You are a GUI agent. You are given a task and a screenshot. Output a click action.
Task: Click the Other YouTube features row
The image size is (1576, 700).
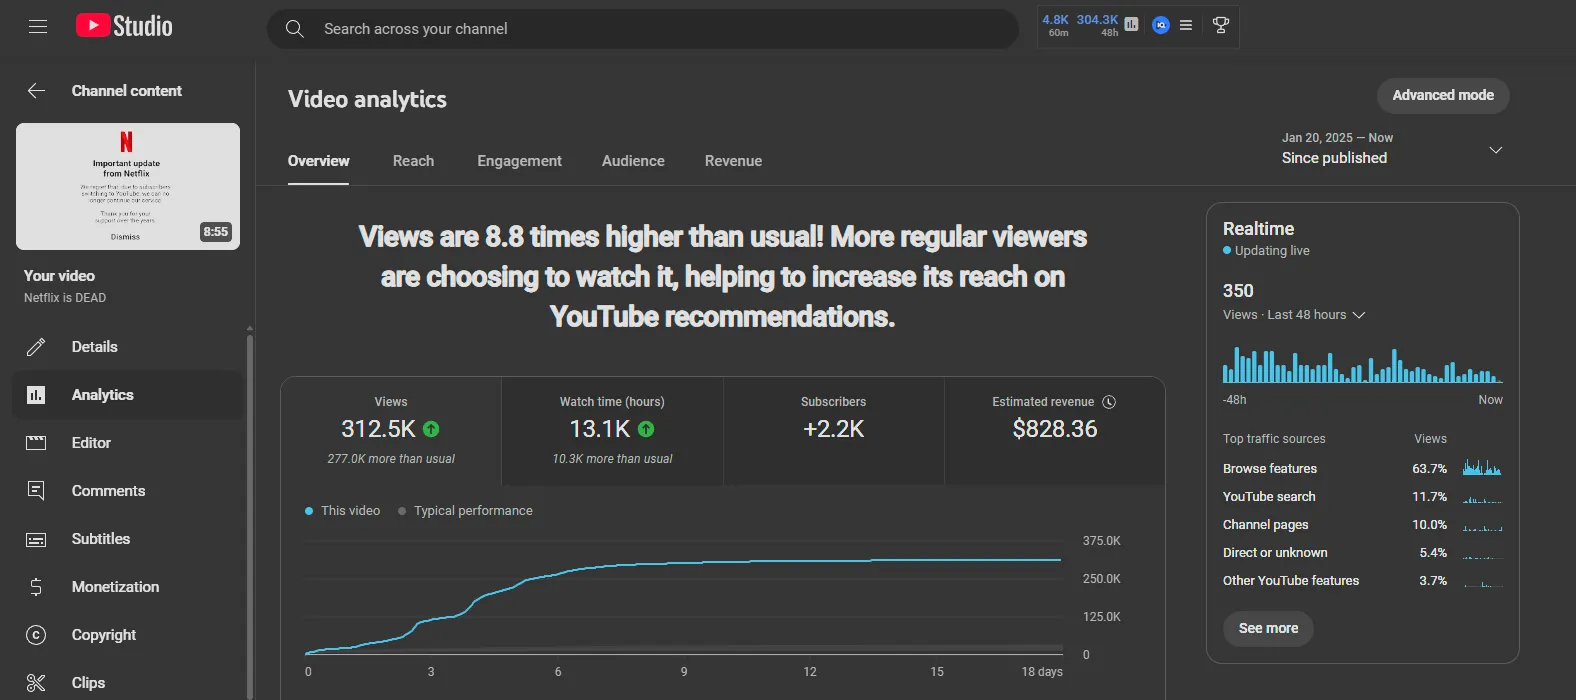tap(1362, 580)
